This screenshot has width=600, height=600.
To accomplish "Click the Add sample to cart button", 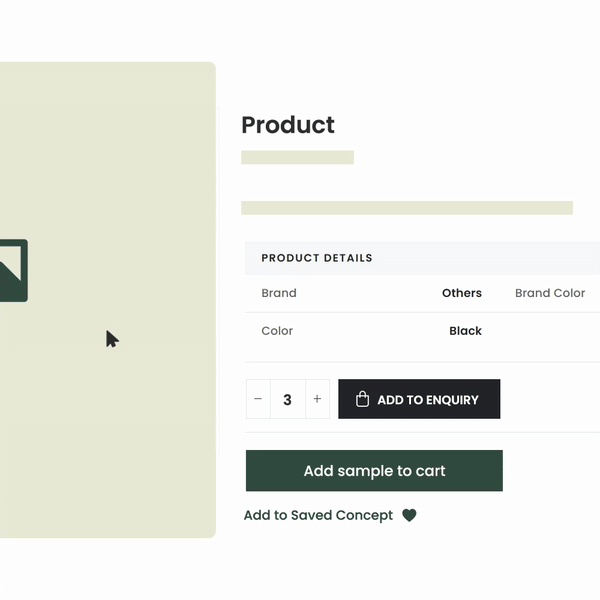I will (x=374, y=471).
